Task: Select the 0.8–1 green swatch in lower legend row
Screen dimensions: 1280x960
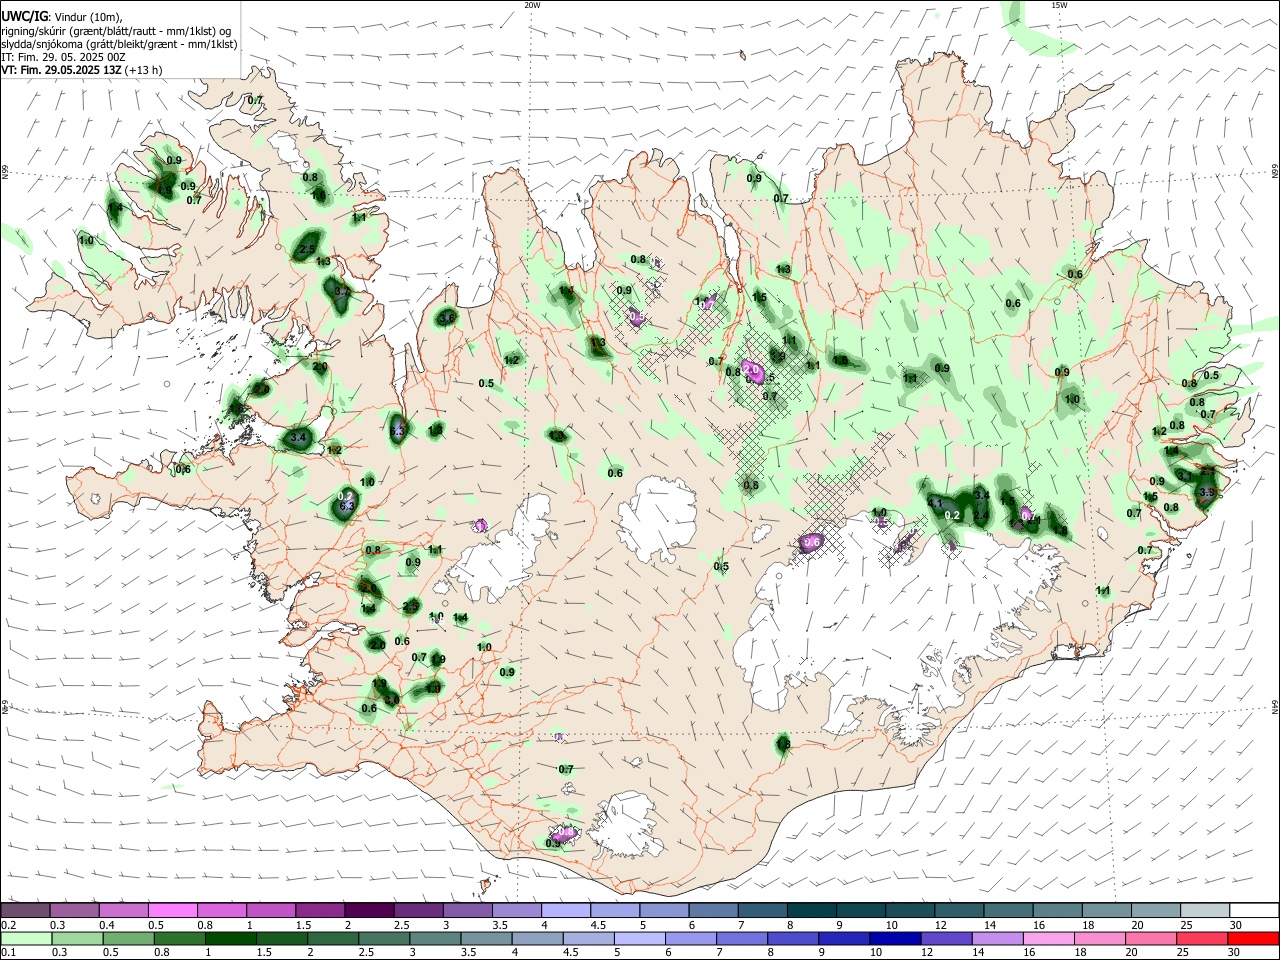Action: point(178,938)
